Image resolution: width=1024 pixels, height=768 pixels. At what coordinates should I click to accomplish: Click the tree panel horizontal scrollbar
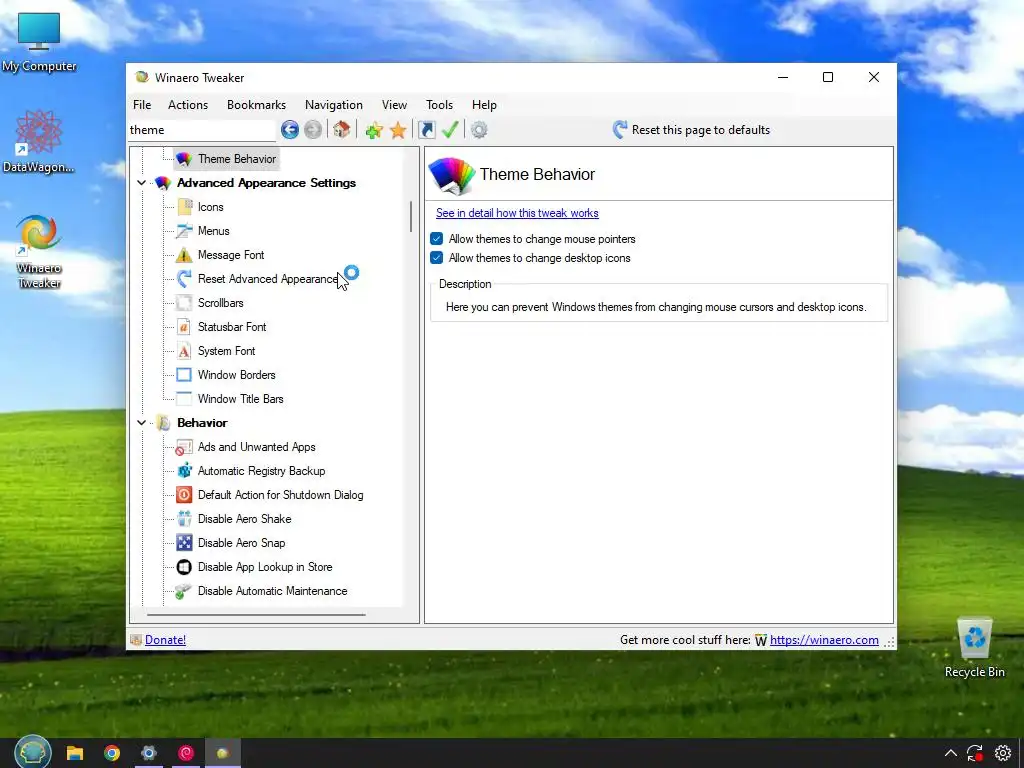[x=255, y=615]
